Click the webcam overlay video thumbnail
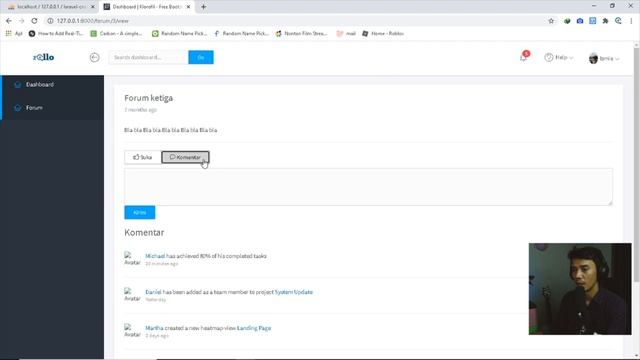Viewport: 640px width, 360px height. click(580, 289)
